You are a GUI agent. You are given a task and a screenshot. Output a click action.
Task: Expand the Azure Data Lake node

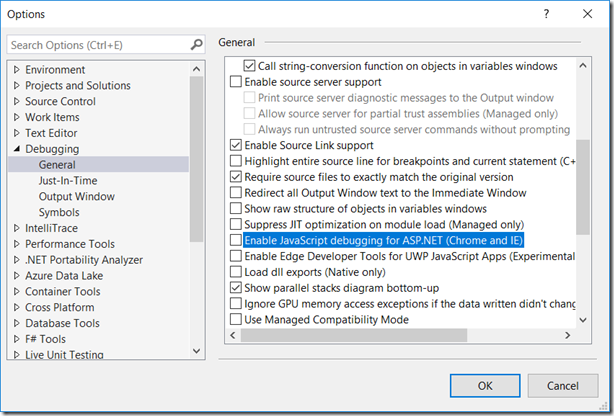[x=16, y=276]
